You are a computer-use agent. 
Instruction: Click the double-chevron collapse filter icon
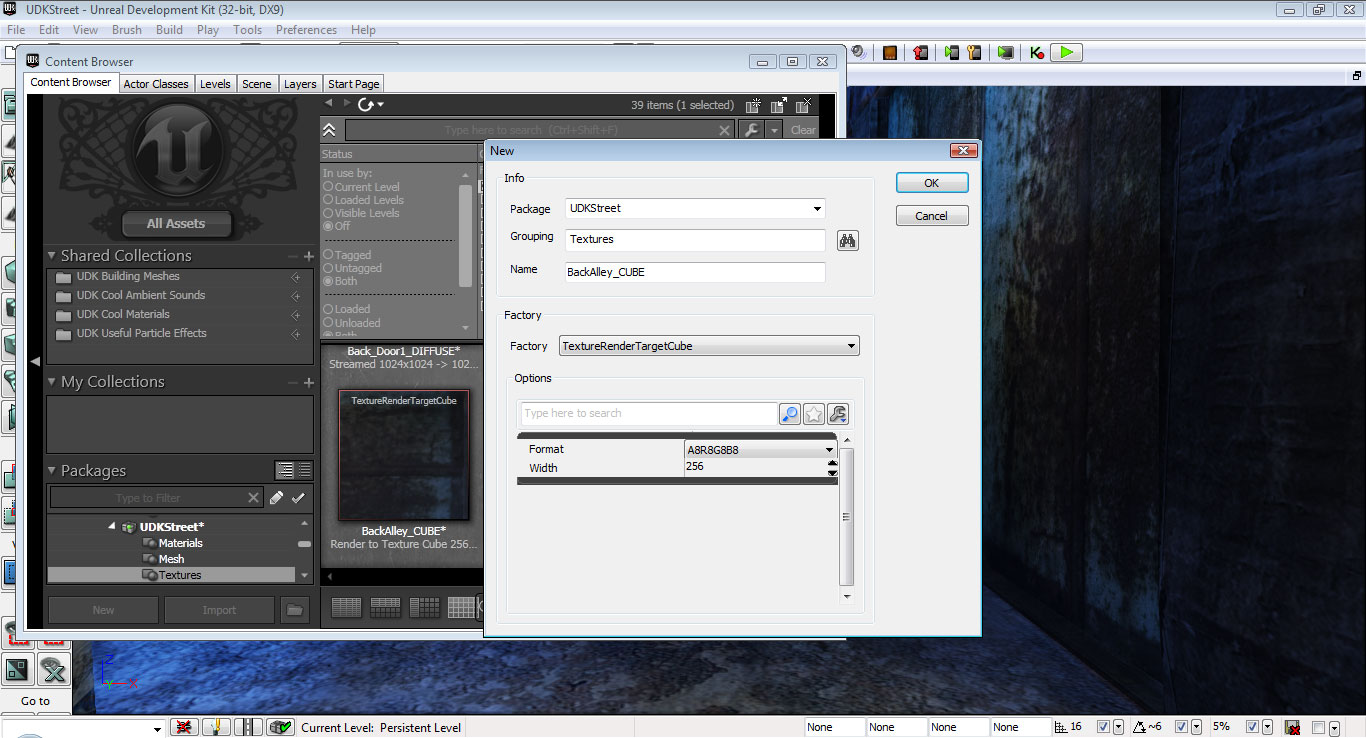329,130
